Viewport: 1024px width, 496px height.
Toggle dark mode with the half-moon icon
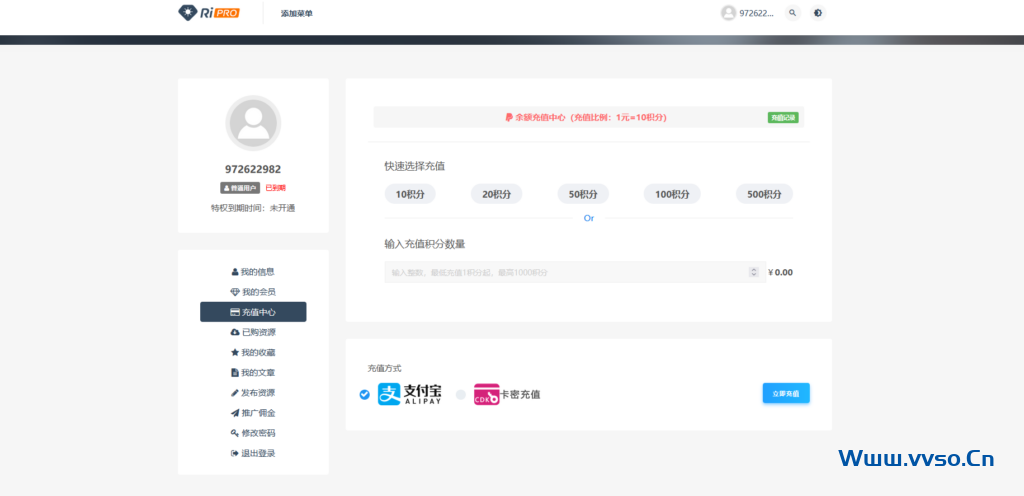pyautogui.click(x=818, y=13)
